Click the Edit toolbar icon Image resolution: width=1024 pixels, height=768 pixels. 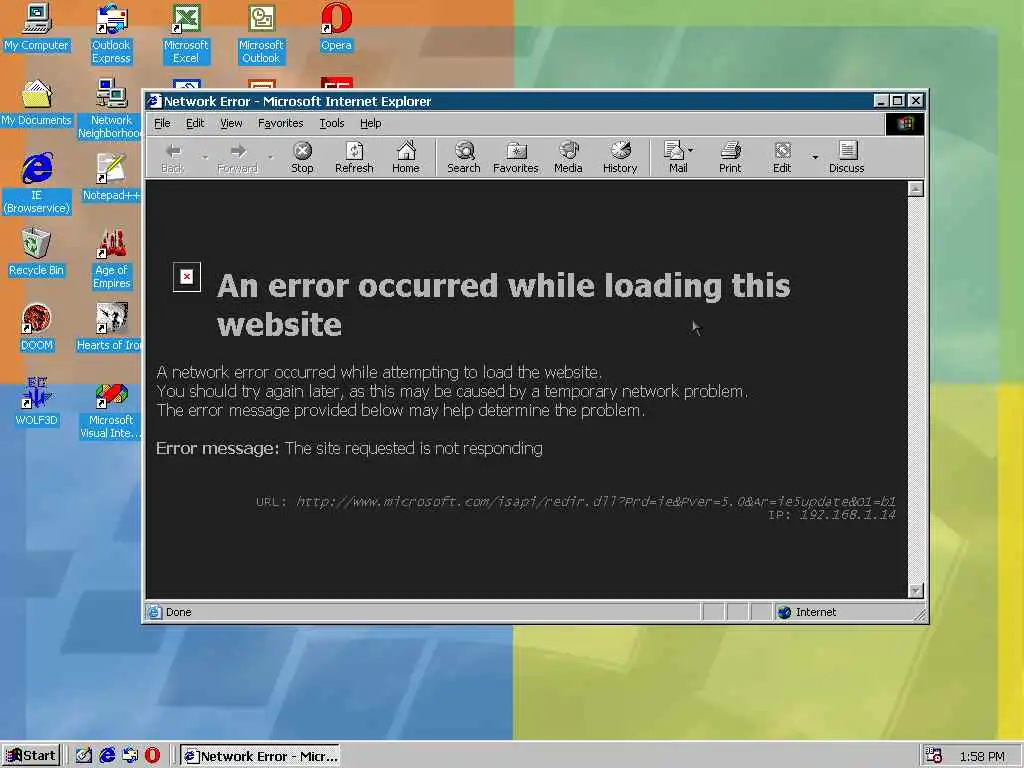click(x=782, y=158)
